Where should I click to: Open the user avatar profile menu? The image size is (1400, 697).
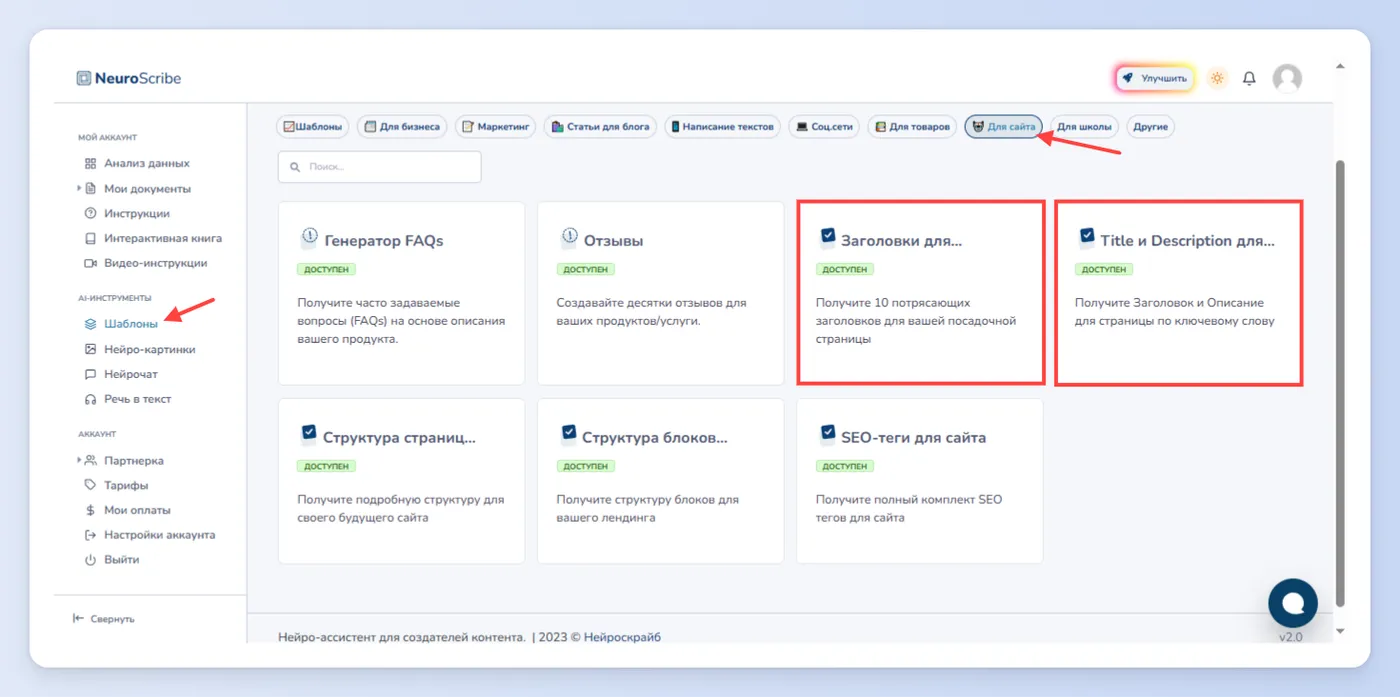pyautogui.click(x=1287, y=78)
